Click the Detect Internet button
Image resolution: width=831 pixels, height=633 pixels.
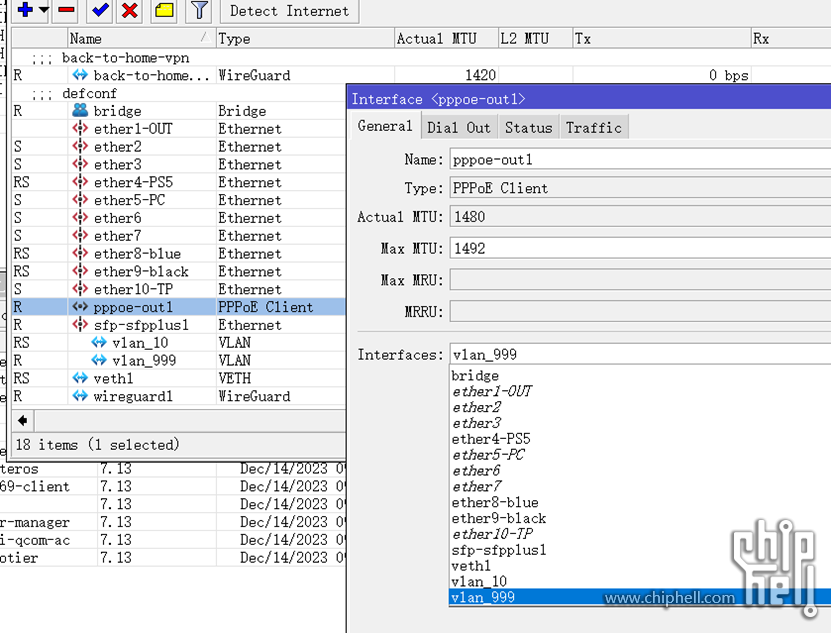(289, 11)
